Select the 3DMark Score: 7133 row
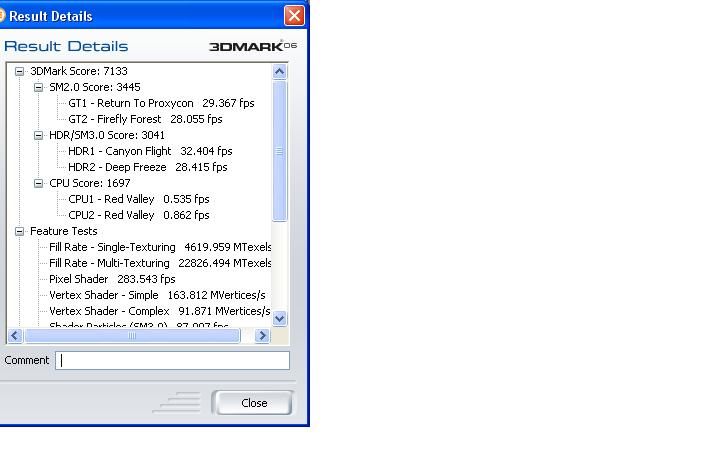 (x=79, y=71)
